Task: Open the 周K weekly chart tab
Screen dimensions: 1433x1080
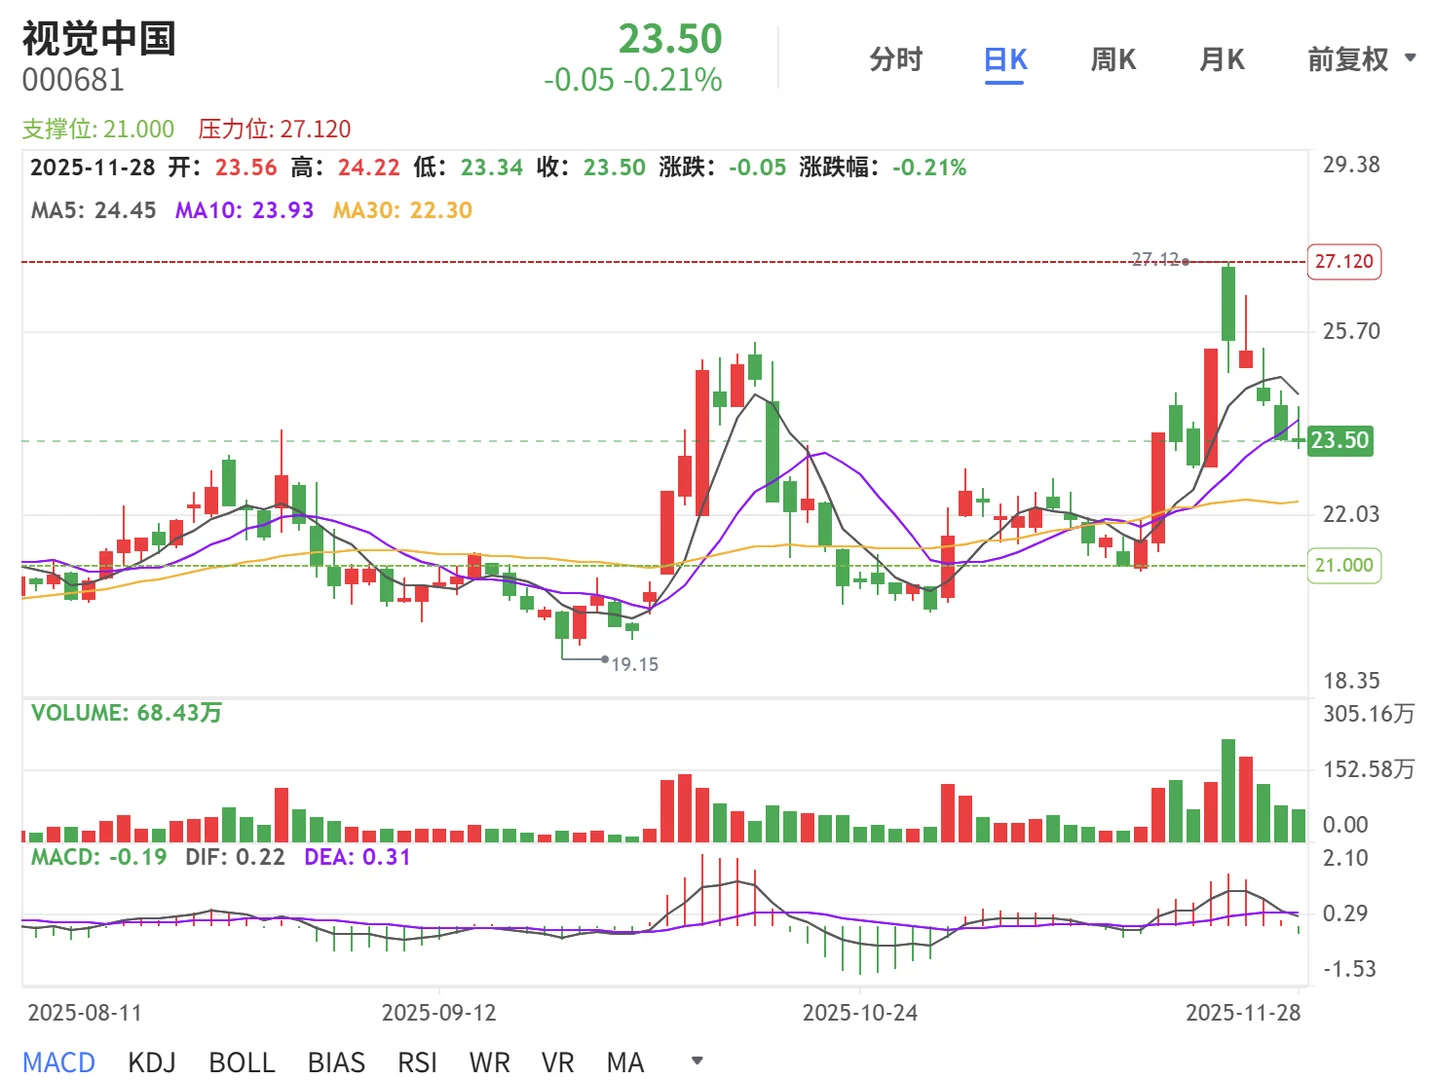Action: coord(1113,60)
